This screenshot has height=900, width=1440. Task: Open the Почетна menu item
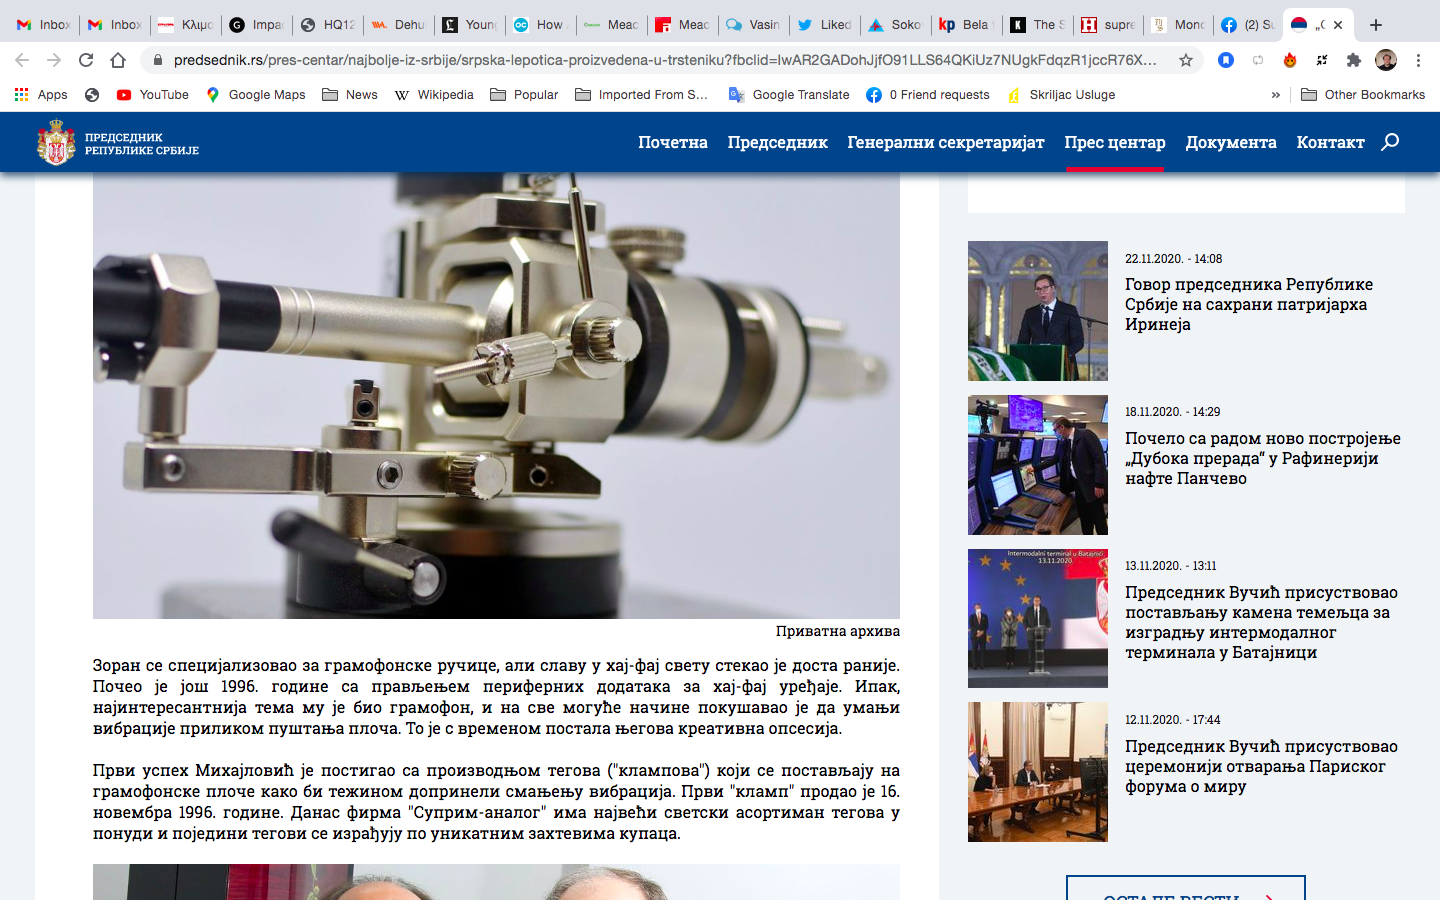click(673, 142)
